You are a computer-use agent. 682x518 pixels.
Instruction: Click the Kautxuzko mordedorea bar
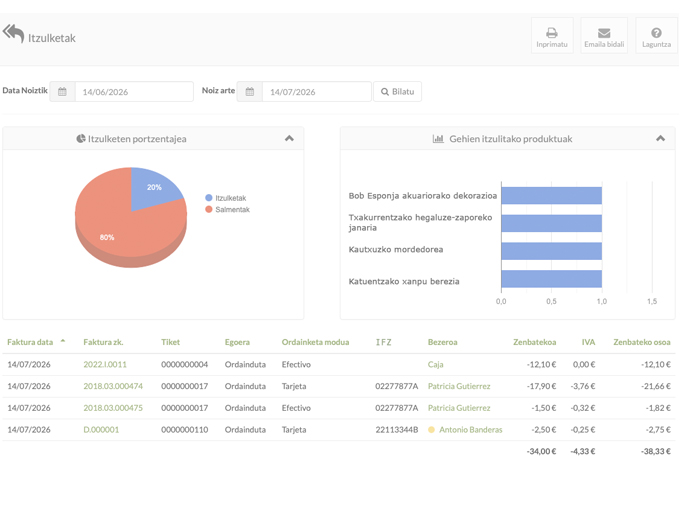[x=552, y=251]
